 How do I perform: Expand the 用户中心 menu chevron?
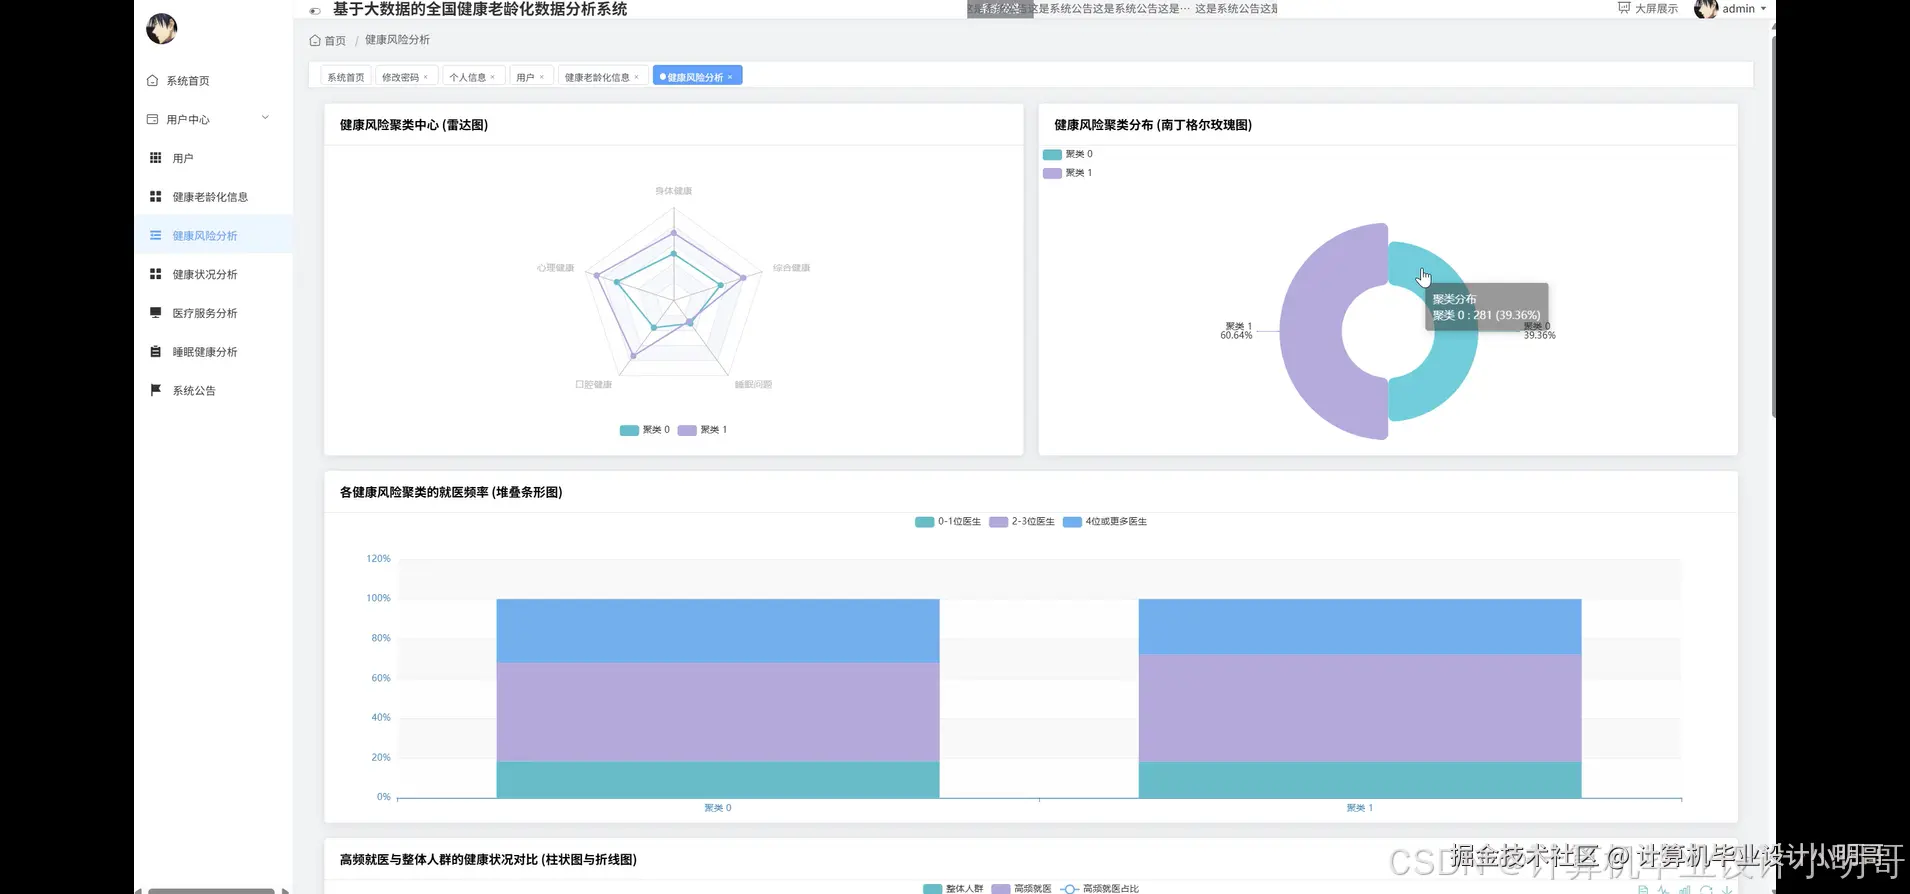pyautogui.click(x=265, y=118)
